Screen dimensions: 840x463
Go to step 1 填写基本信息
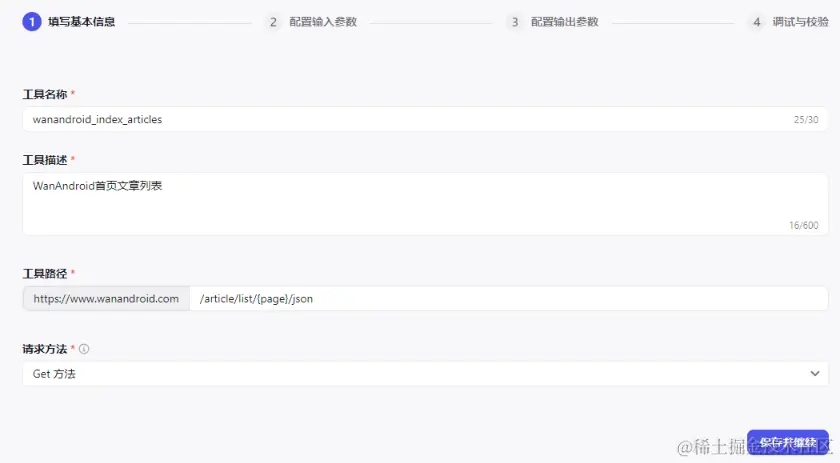(x=69, y=22)
